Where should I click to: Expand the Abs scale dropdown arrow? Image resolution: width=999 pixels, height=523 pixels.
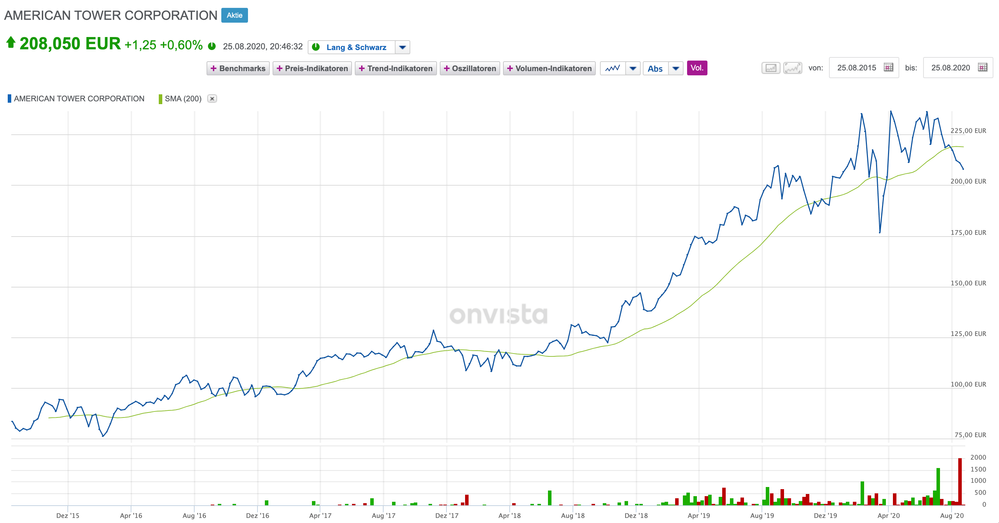click(x=676, y=68)
